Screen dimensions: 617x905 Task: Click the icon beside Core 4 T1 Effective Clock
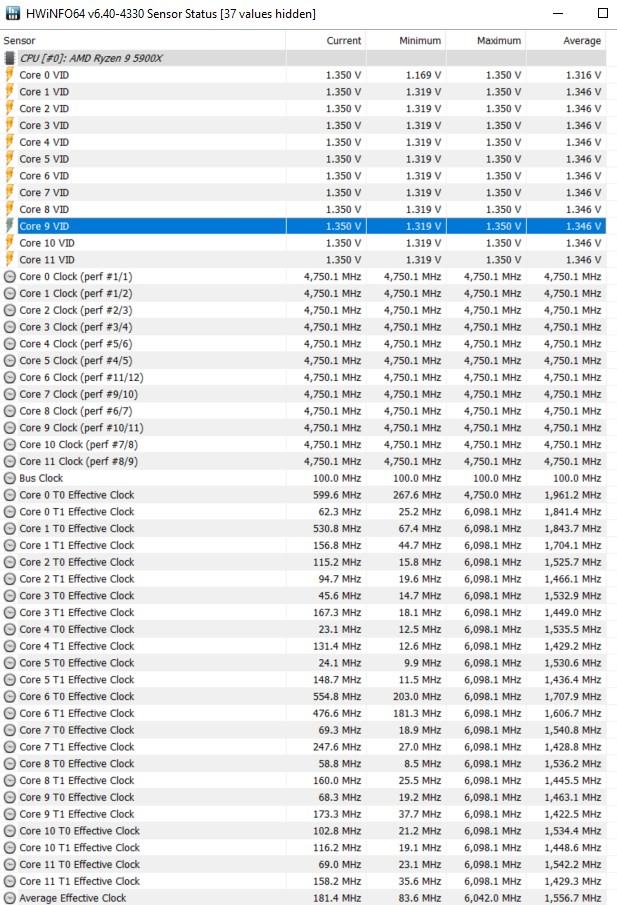pyautogui.click(x=9, y=646)
